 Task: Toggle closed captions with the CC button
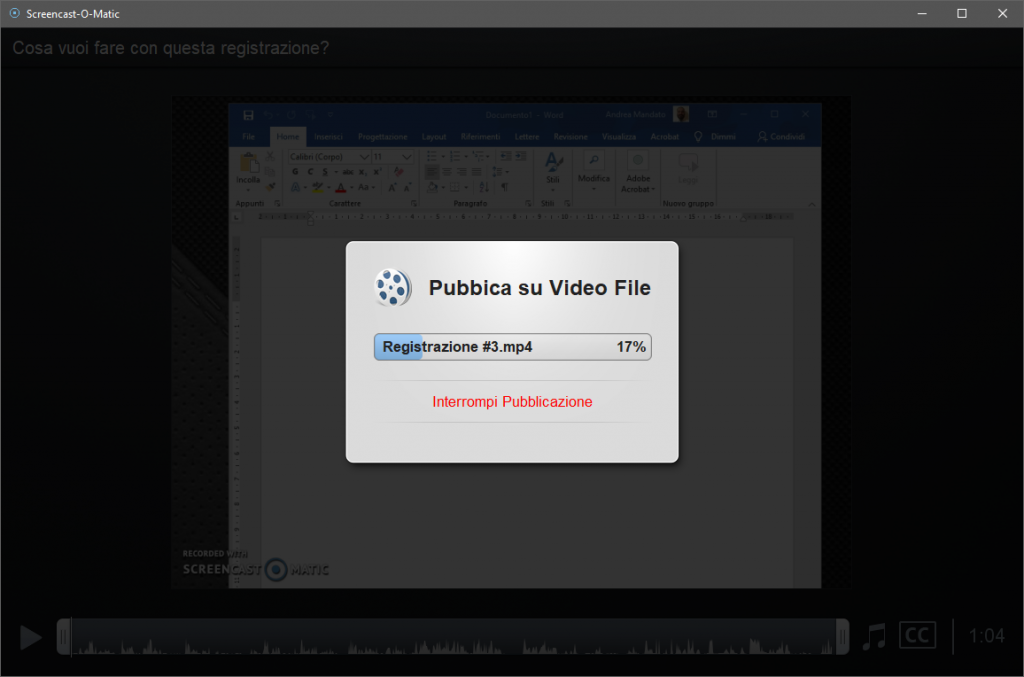(x=917, y=635)
